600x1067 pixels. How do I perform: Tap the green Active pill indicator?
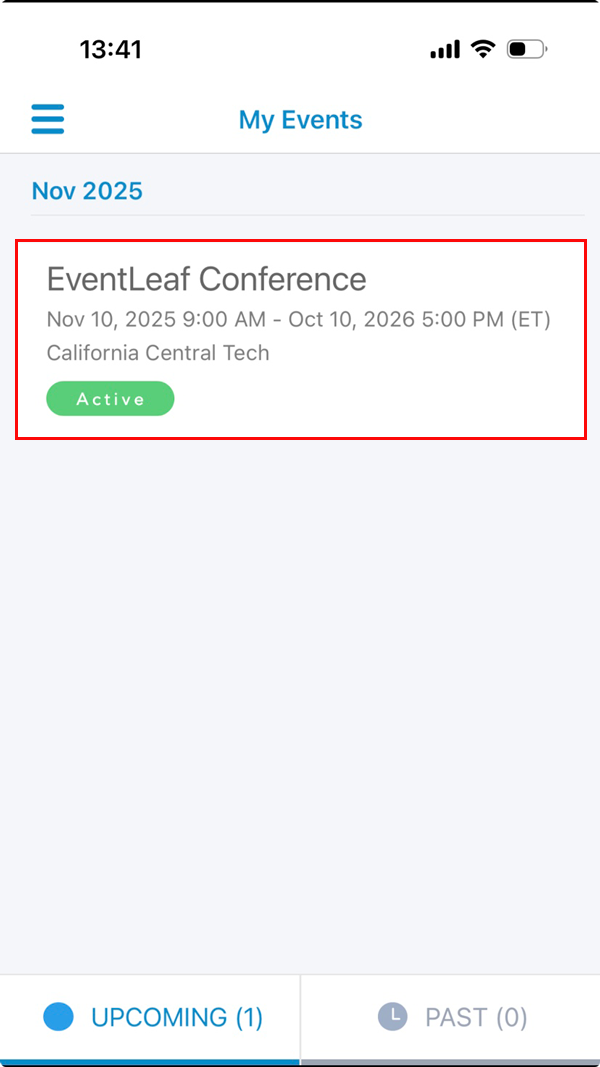[x=110, y=398]
